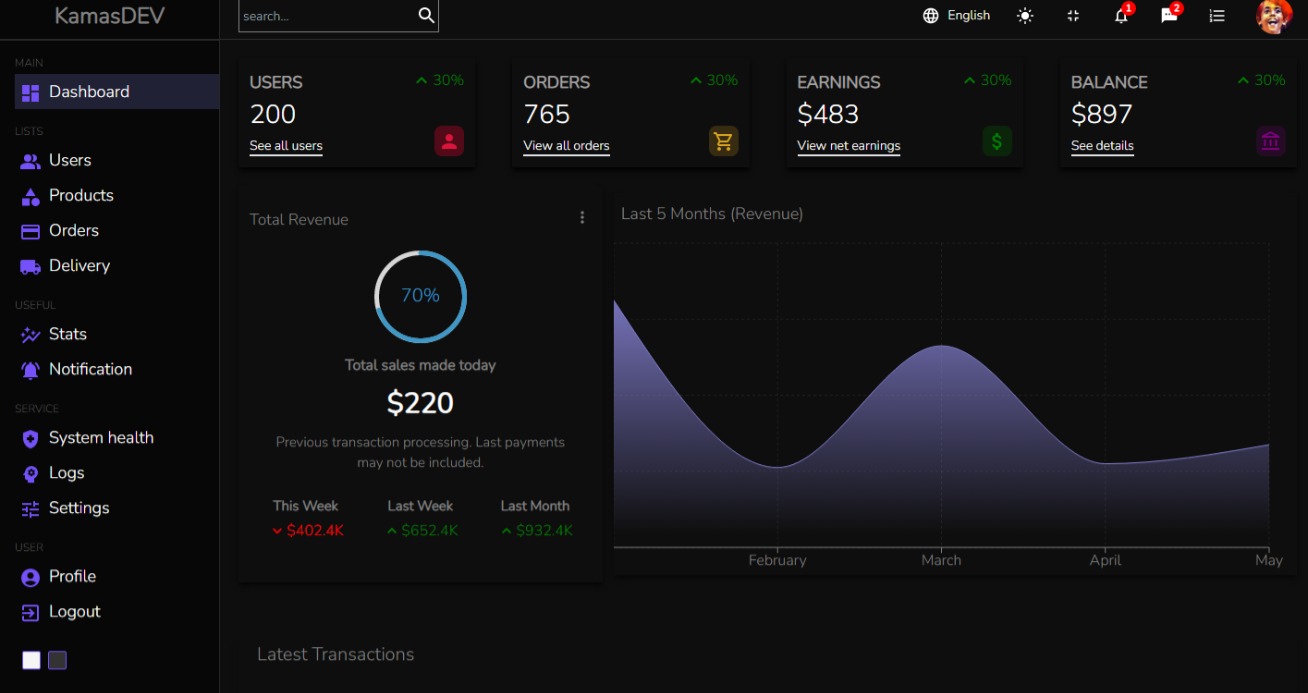This screenshot has height=693, width=1308.
Task: Follow the See details link
Action: coord(1102,146)
